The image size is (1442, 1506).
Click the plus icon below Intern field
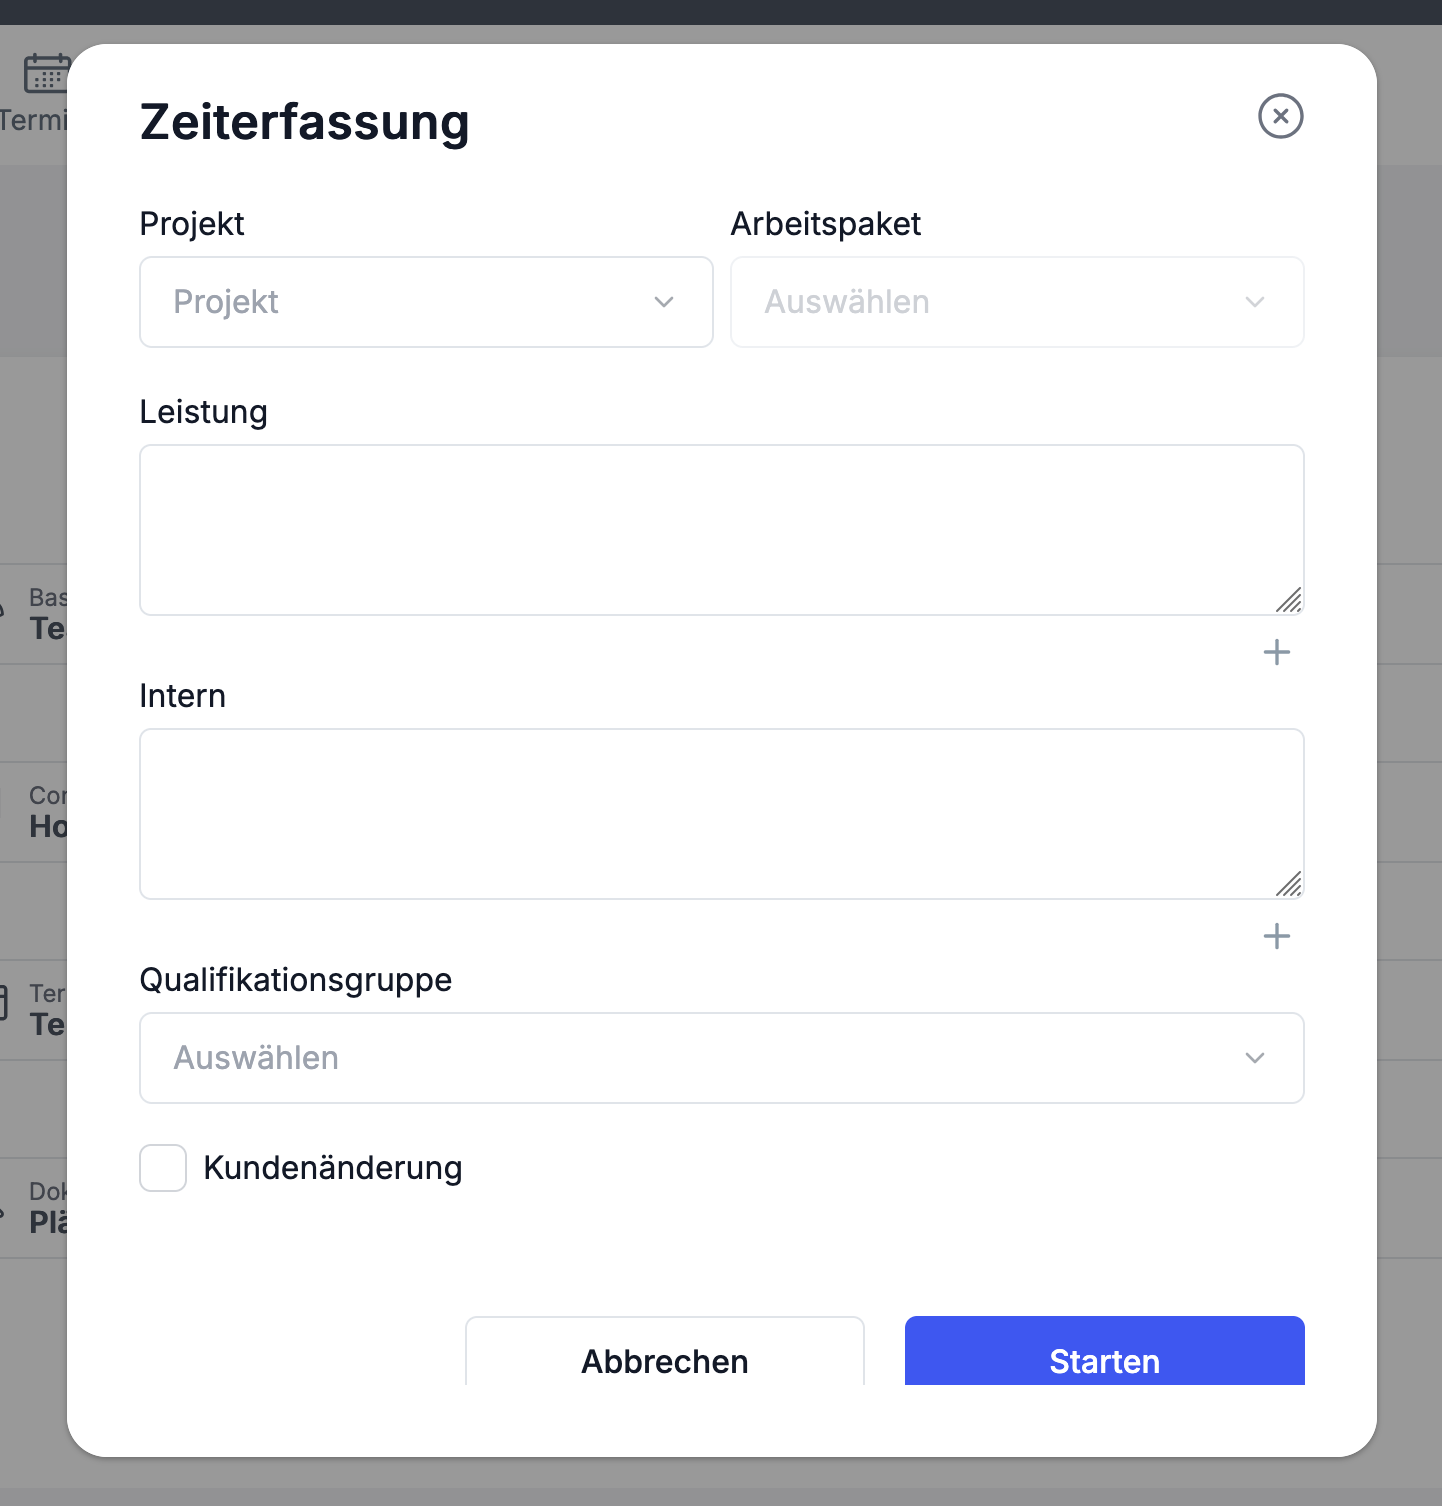(1277, 937)
